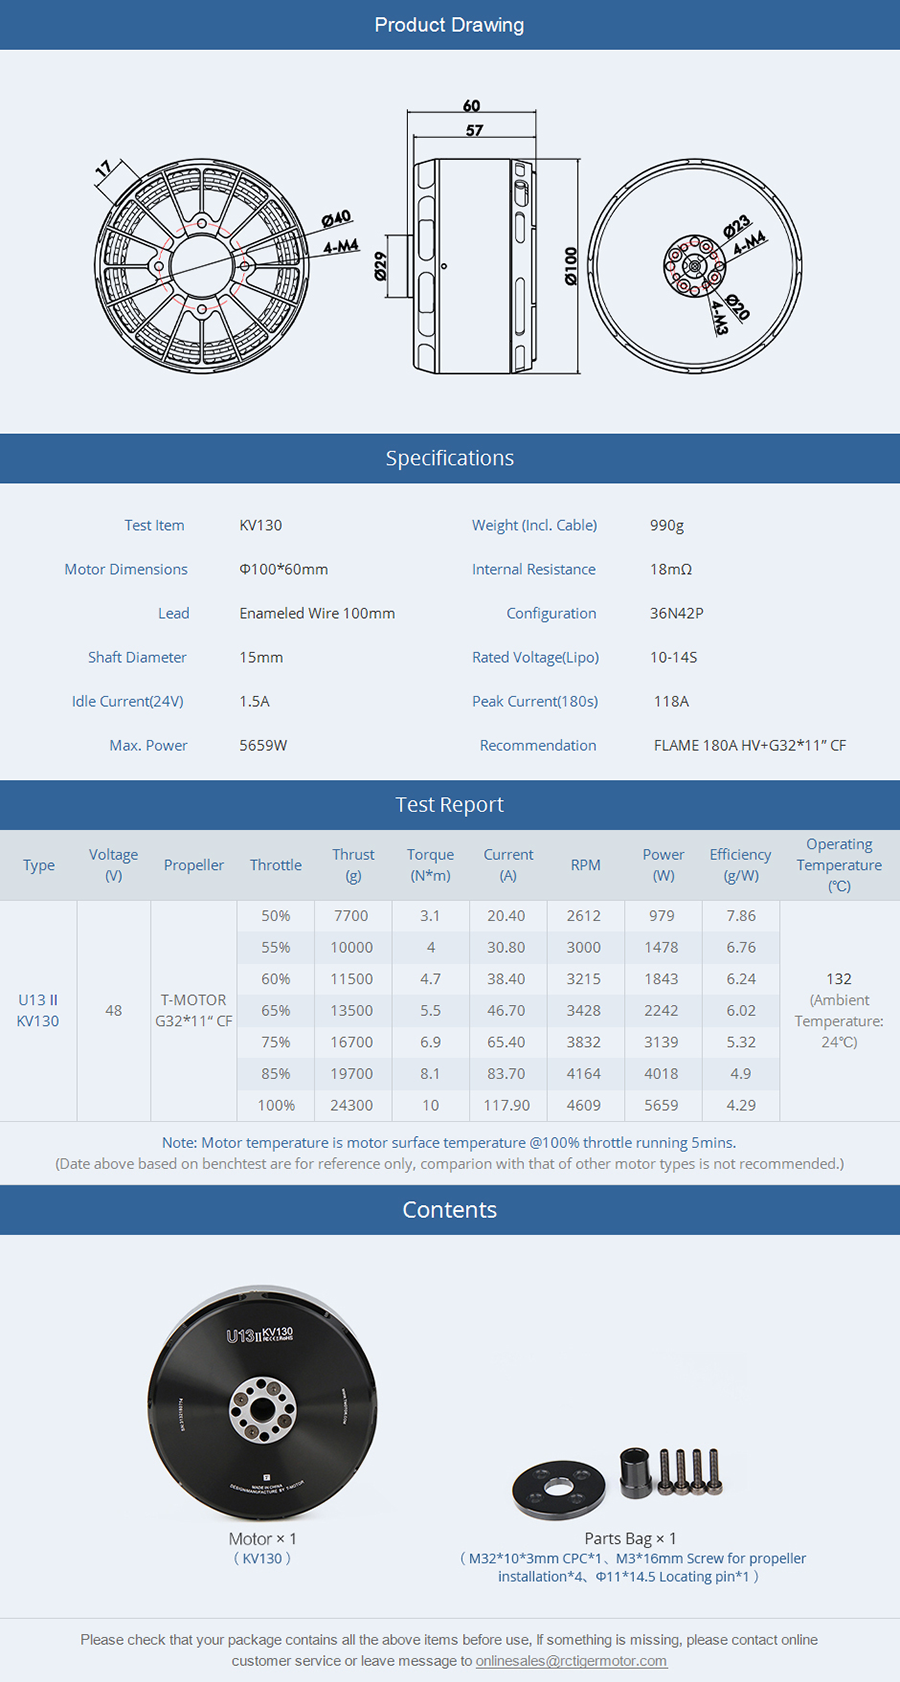Select the 100% throttle cell
Viewport: 900px width, 1682px height.
[x=276, y=1105]
